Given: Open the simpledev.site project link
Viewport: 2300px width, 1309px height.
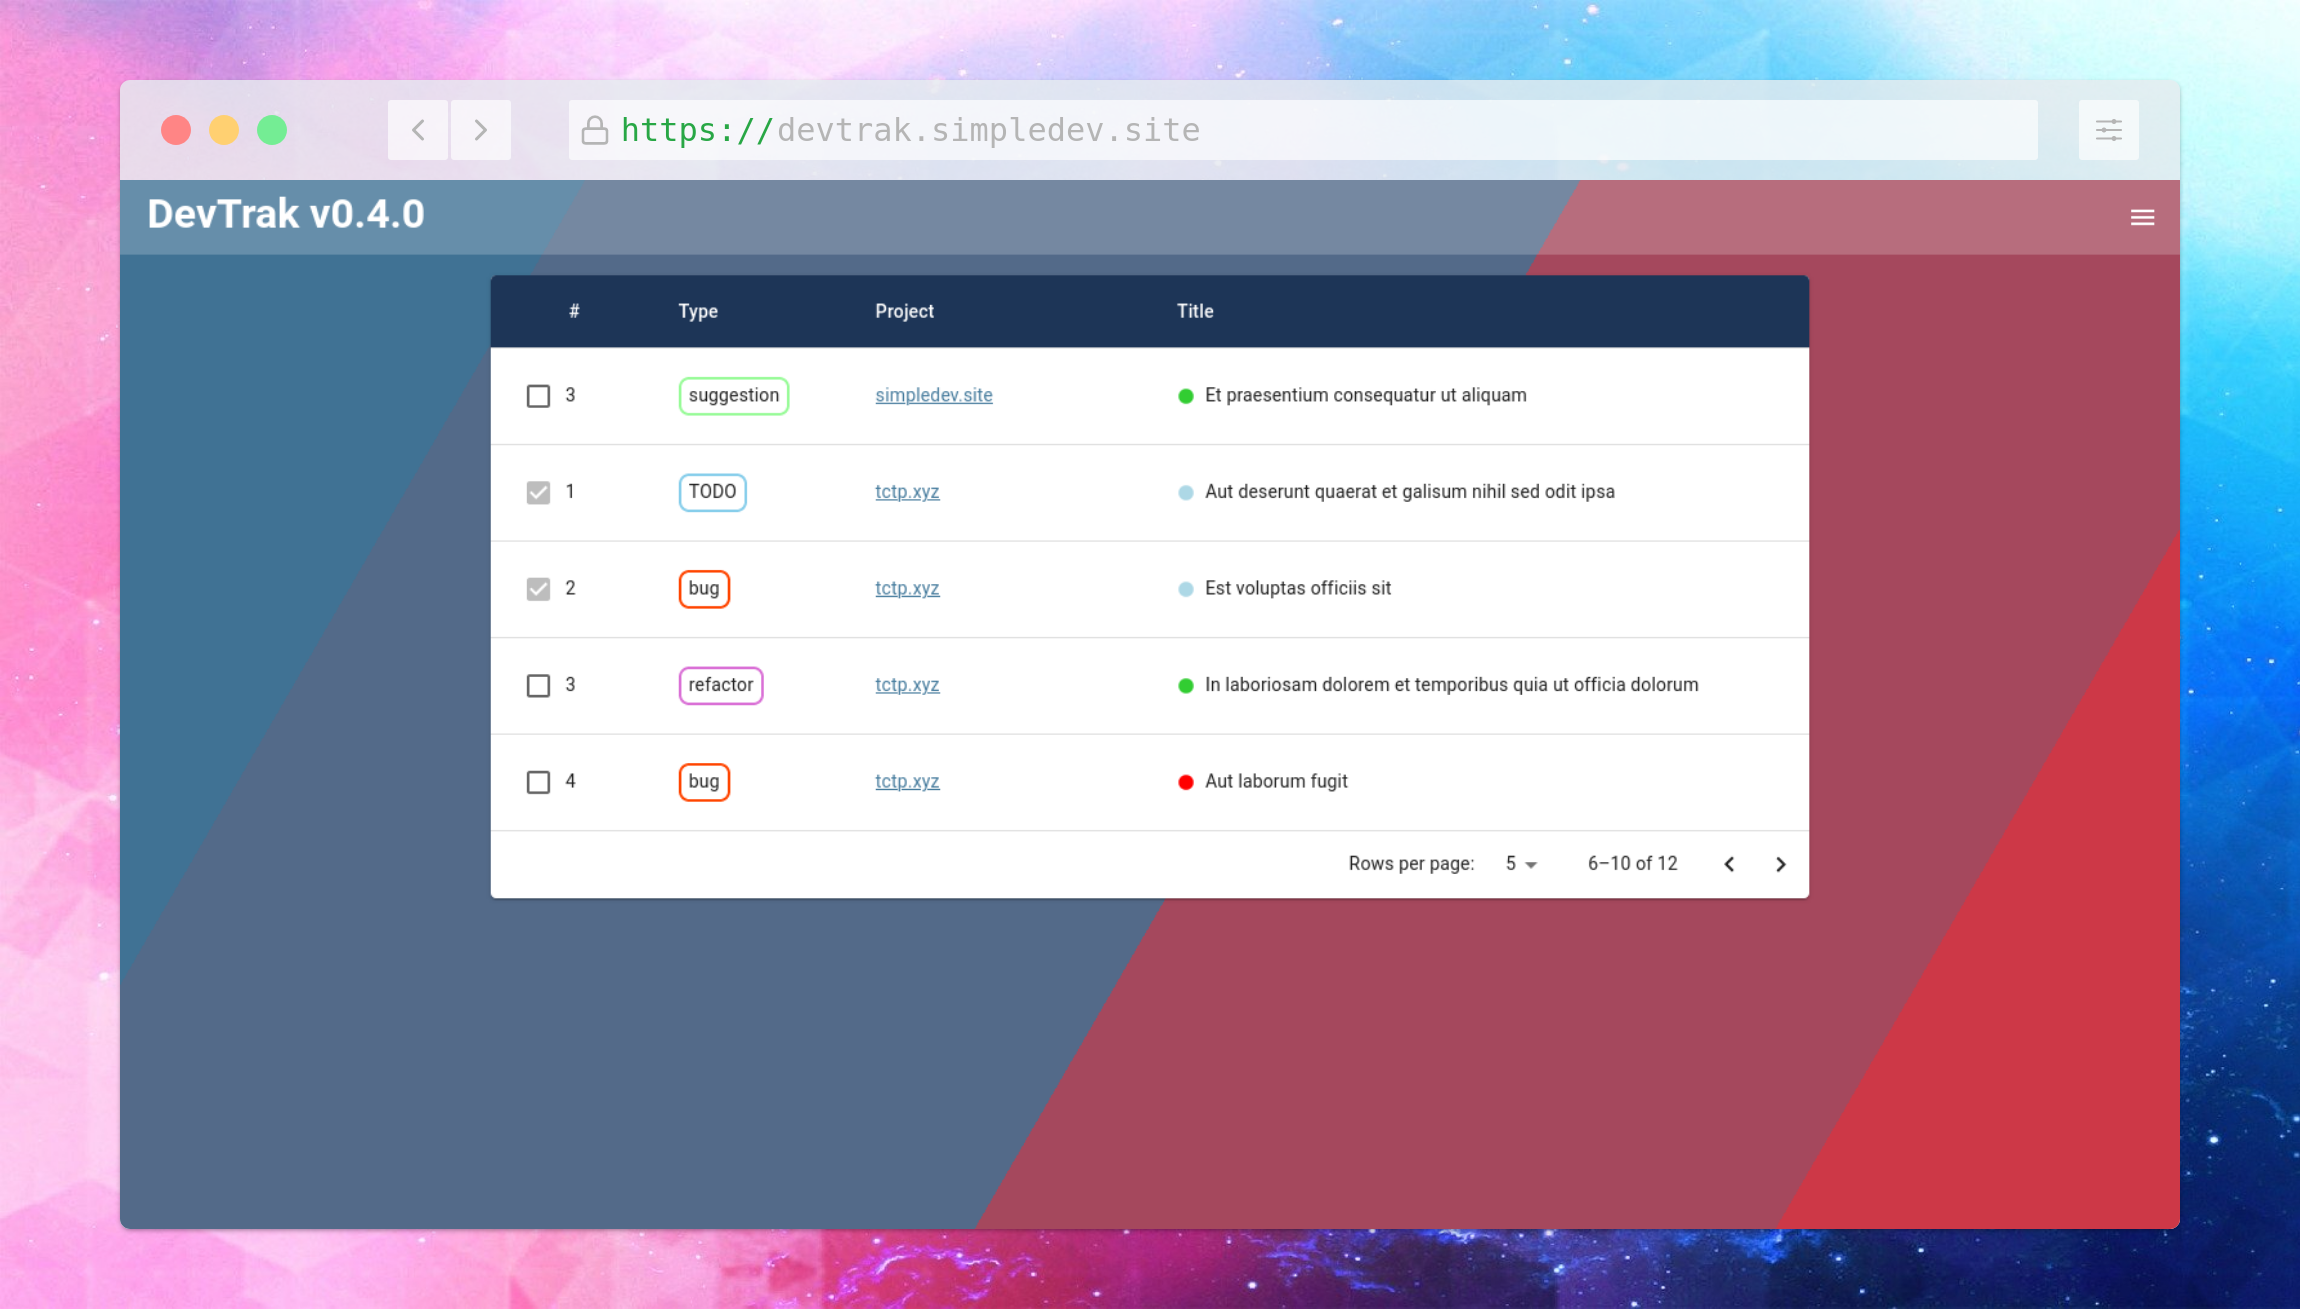Looking at the screenshot, I should pyautogui.click(x=933, y=395).
